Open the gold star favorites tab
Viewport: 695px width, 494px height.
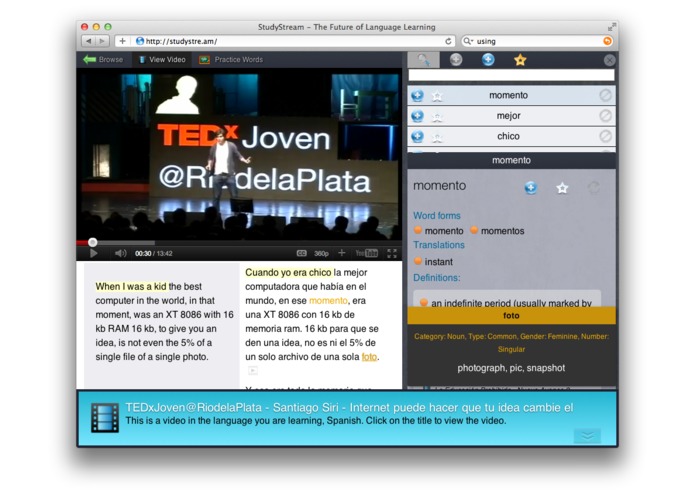(x=520, y=60)
